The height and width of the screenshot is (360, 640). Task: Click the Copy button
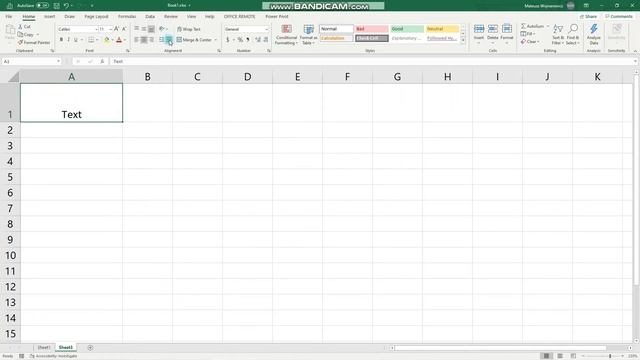[26, 34]
